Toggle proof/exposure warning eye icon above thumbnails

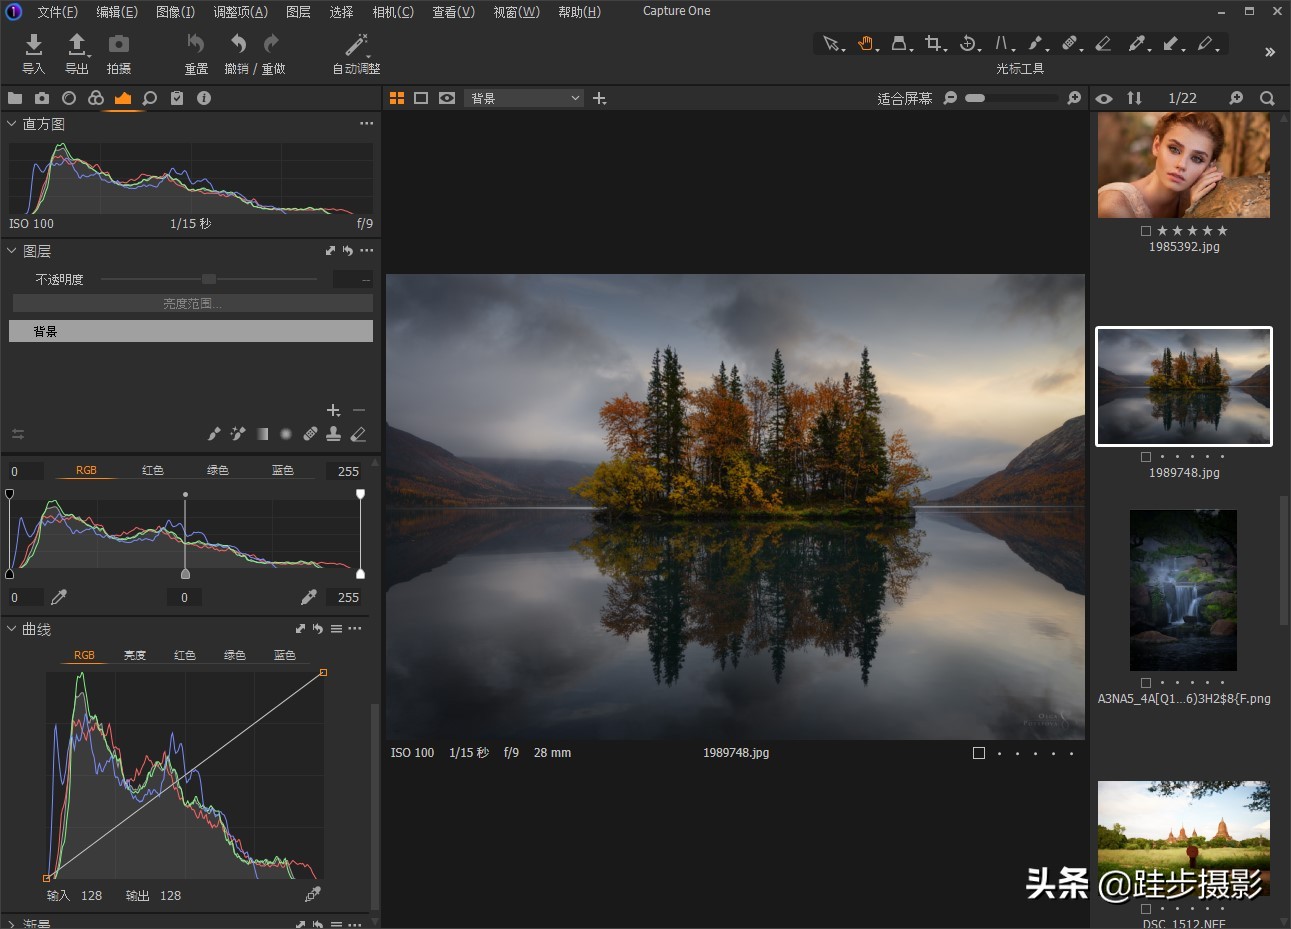coord(1104,98)
